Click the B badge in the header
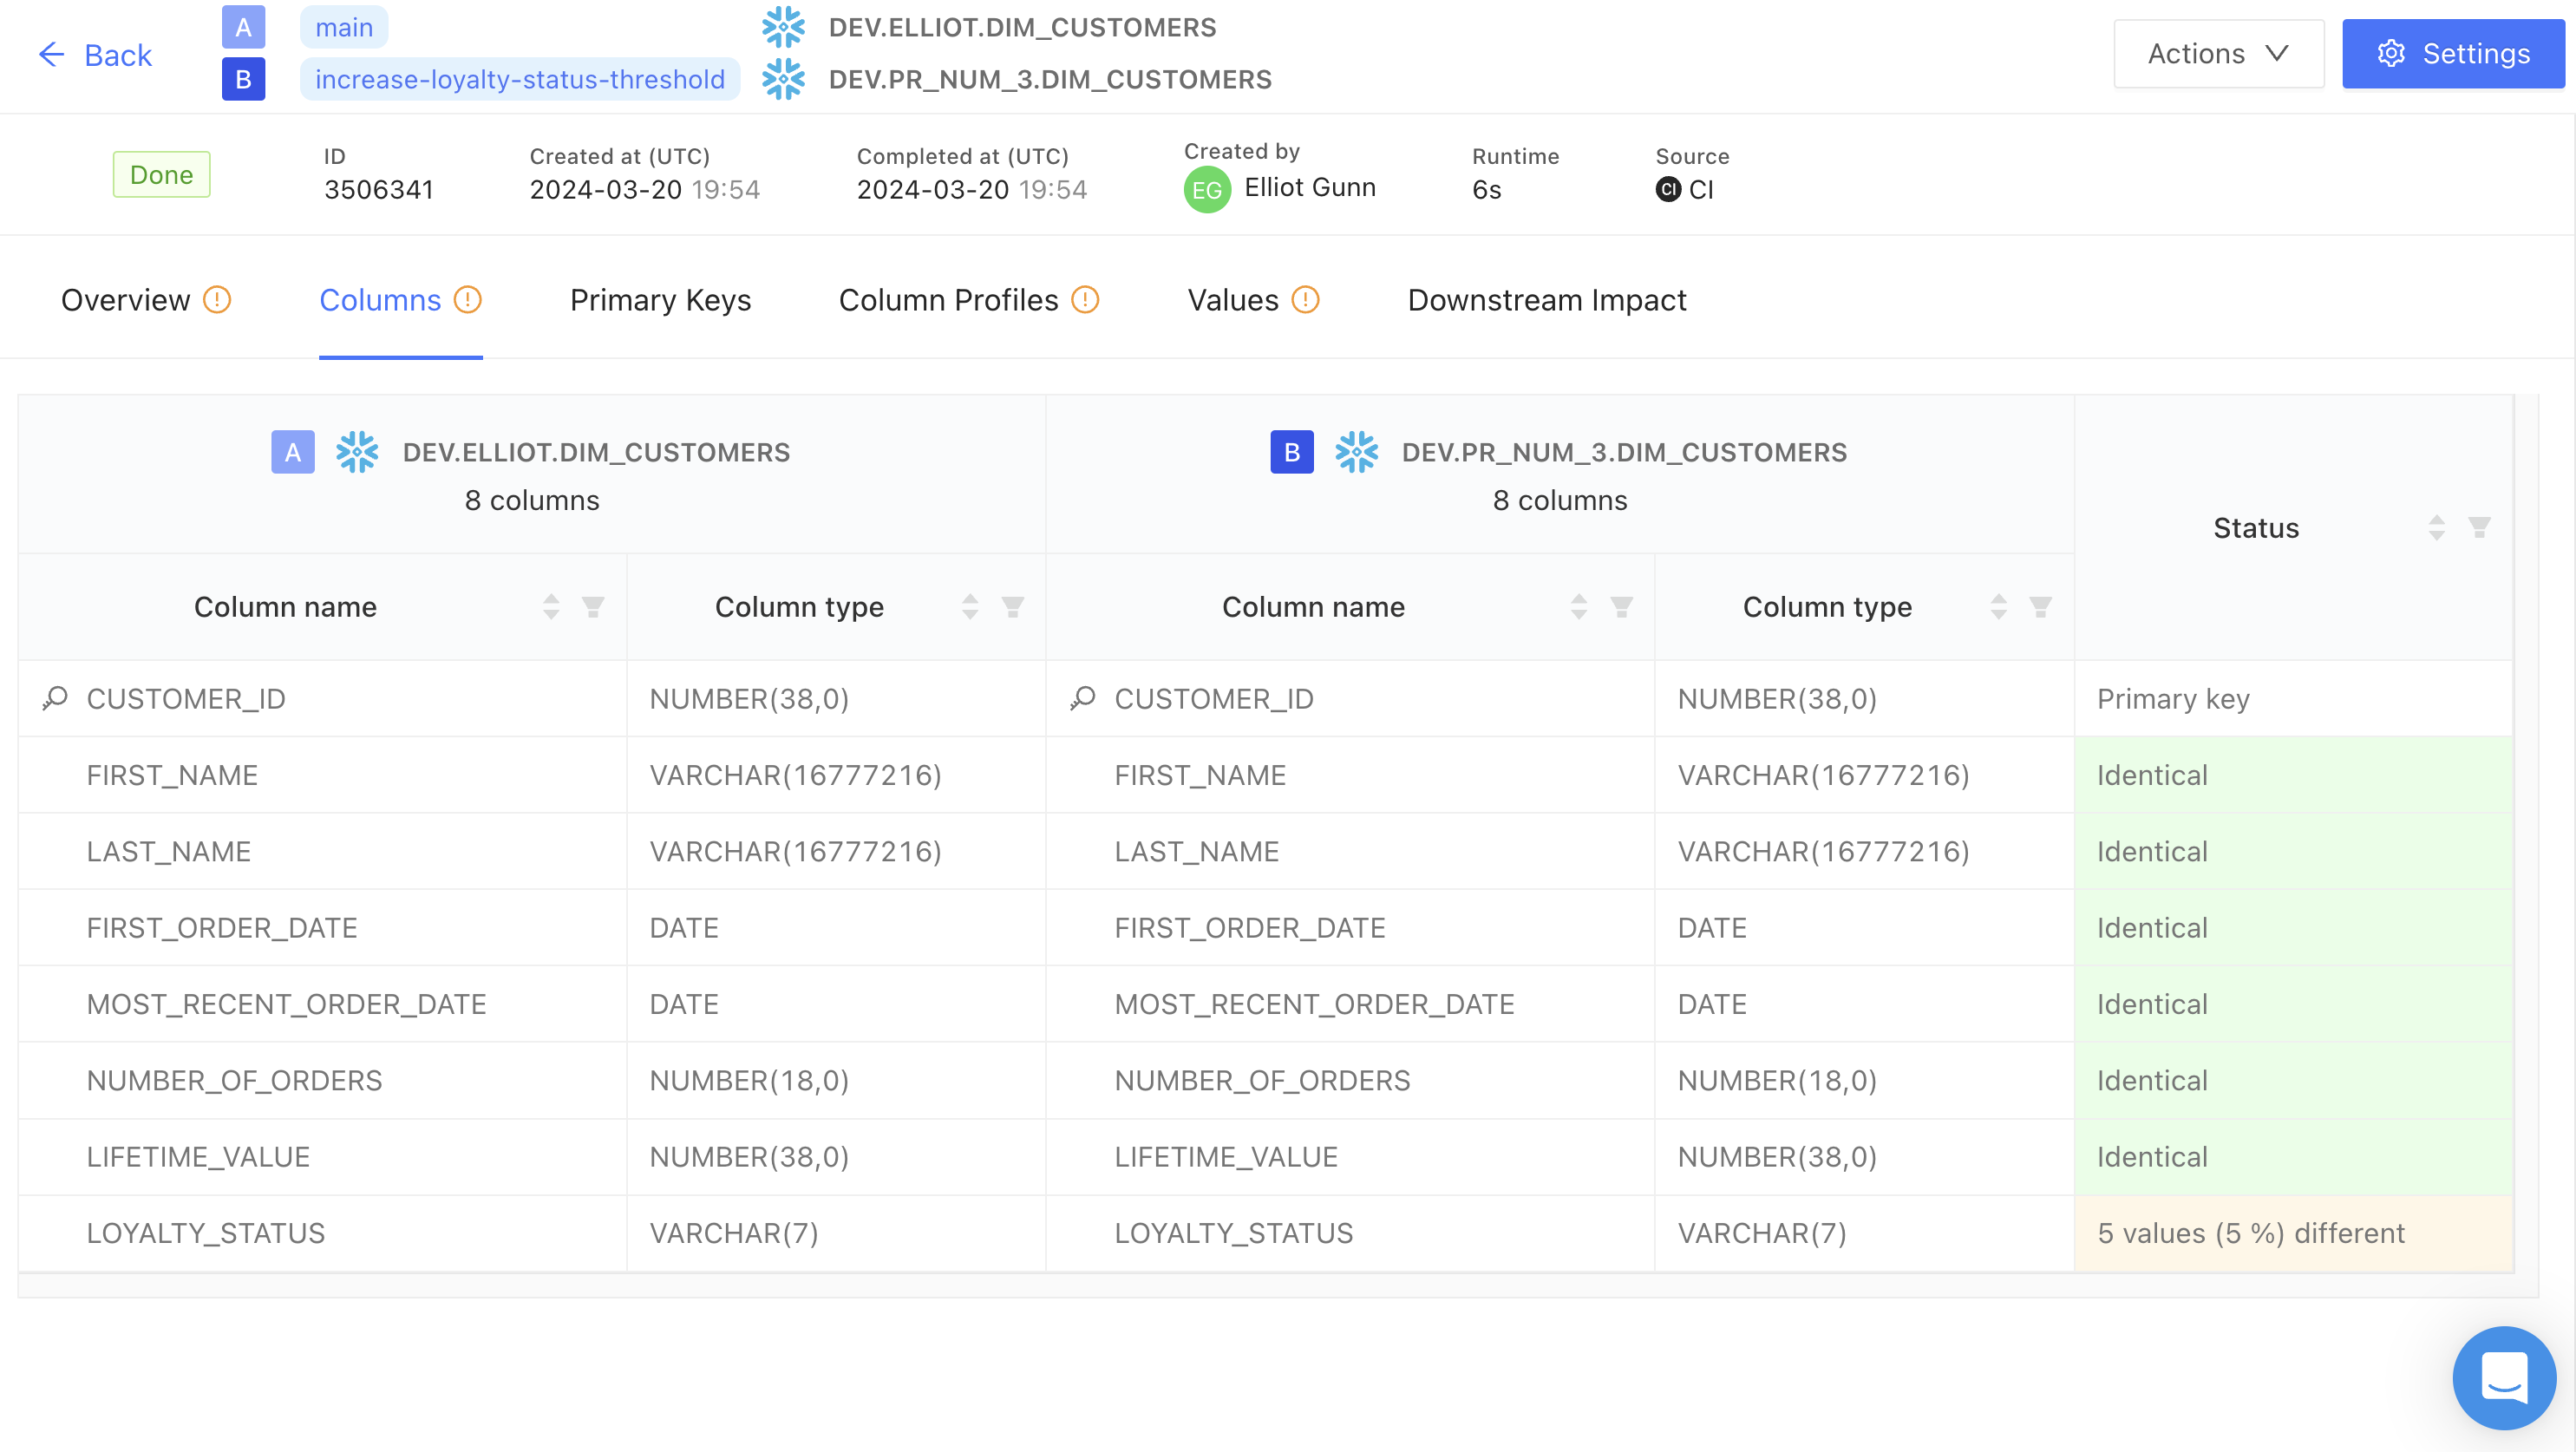This screenshot has width=2576, height=1452. pyautogui.click(x=243, y=79)
